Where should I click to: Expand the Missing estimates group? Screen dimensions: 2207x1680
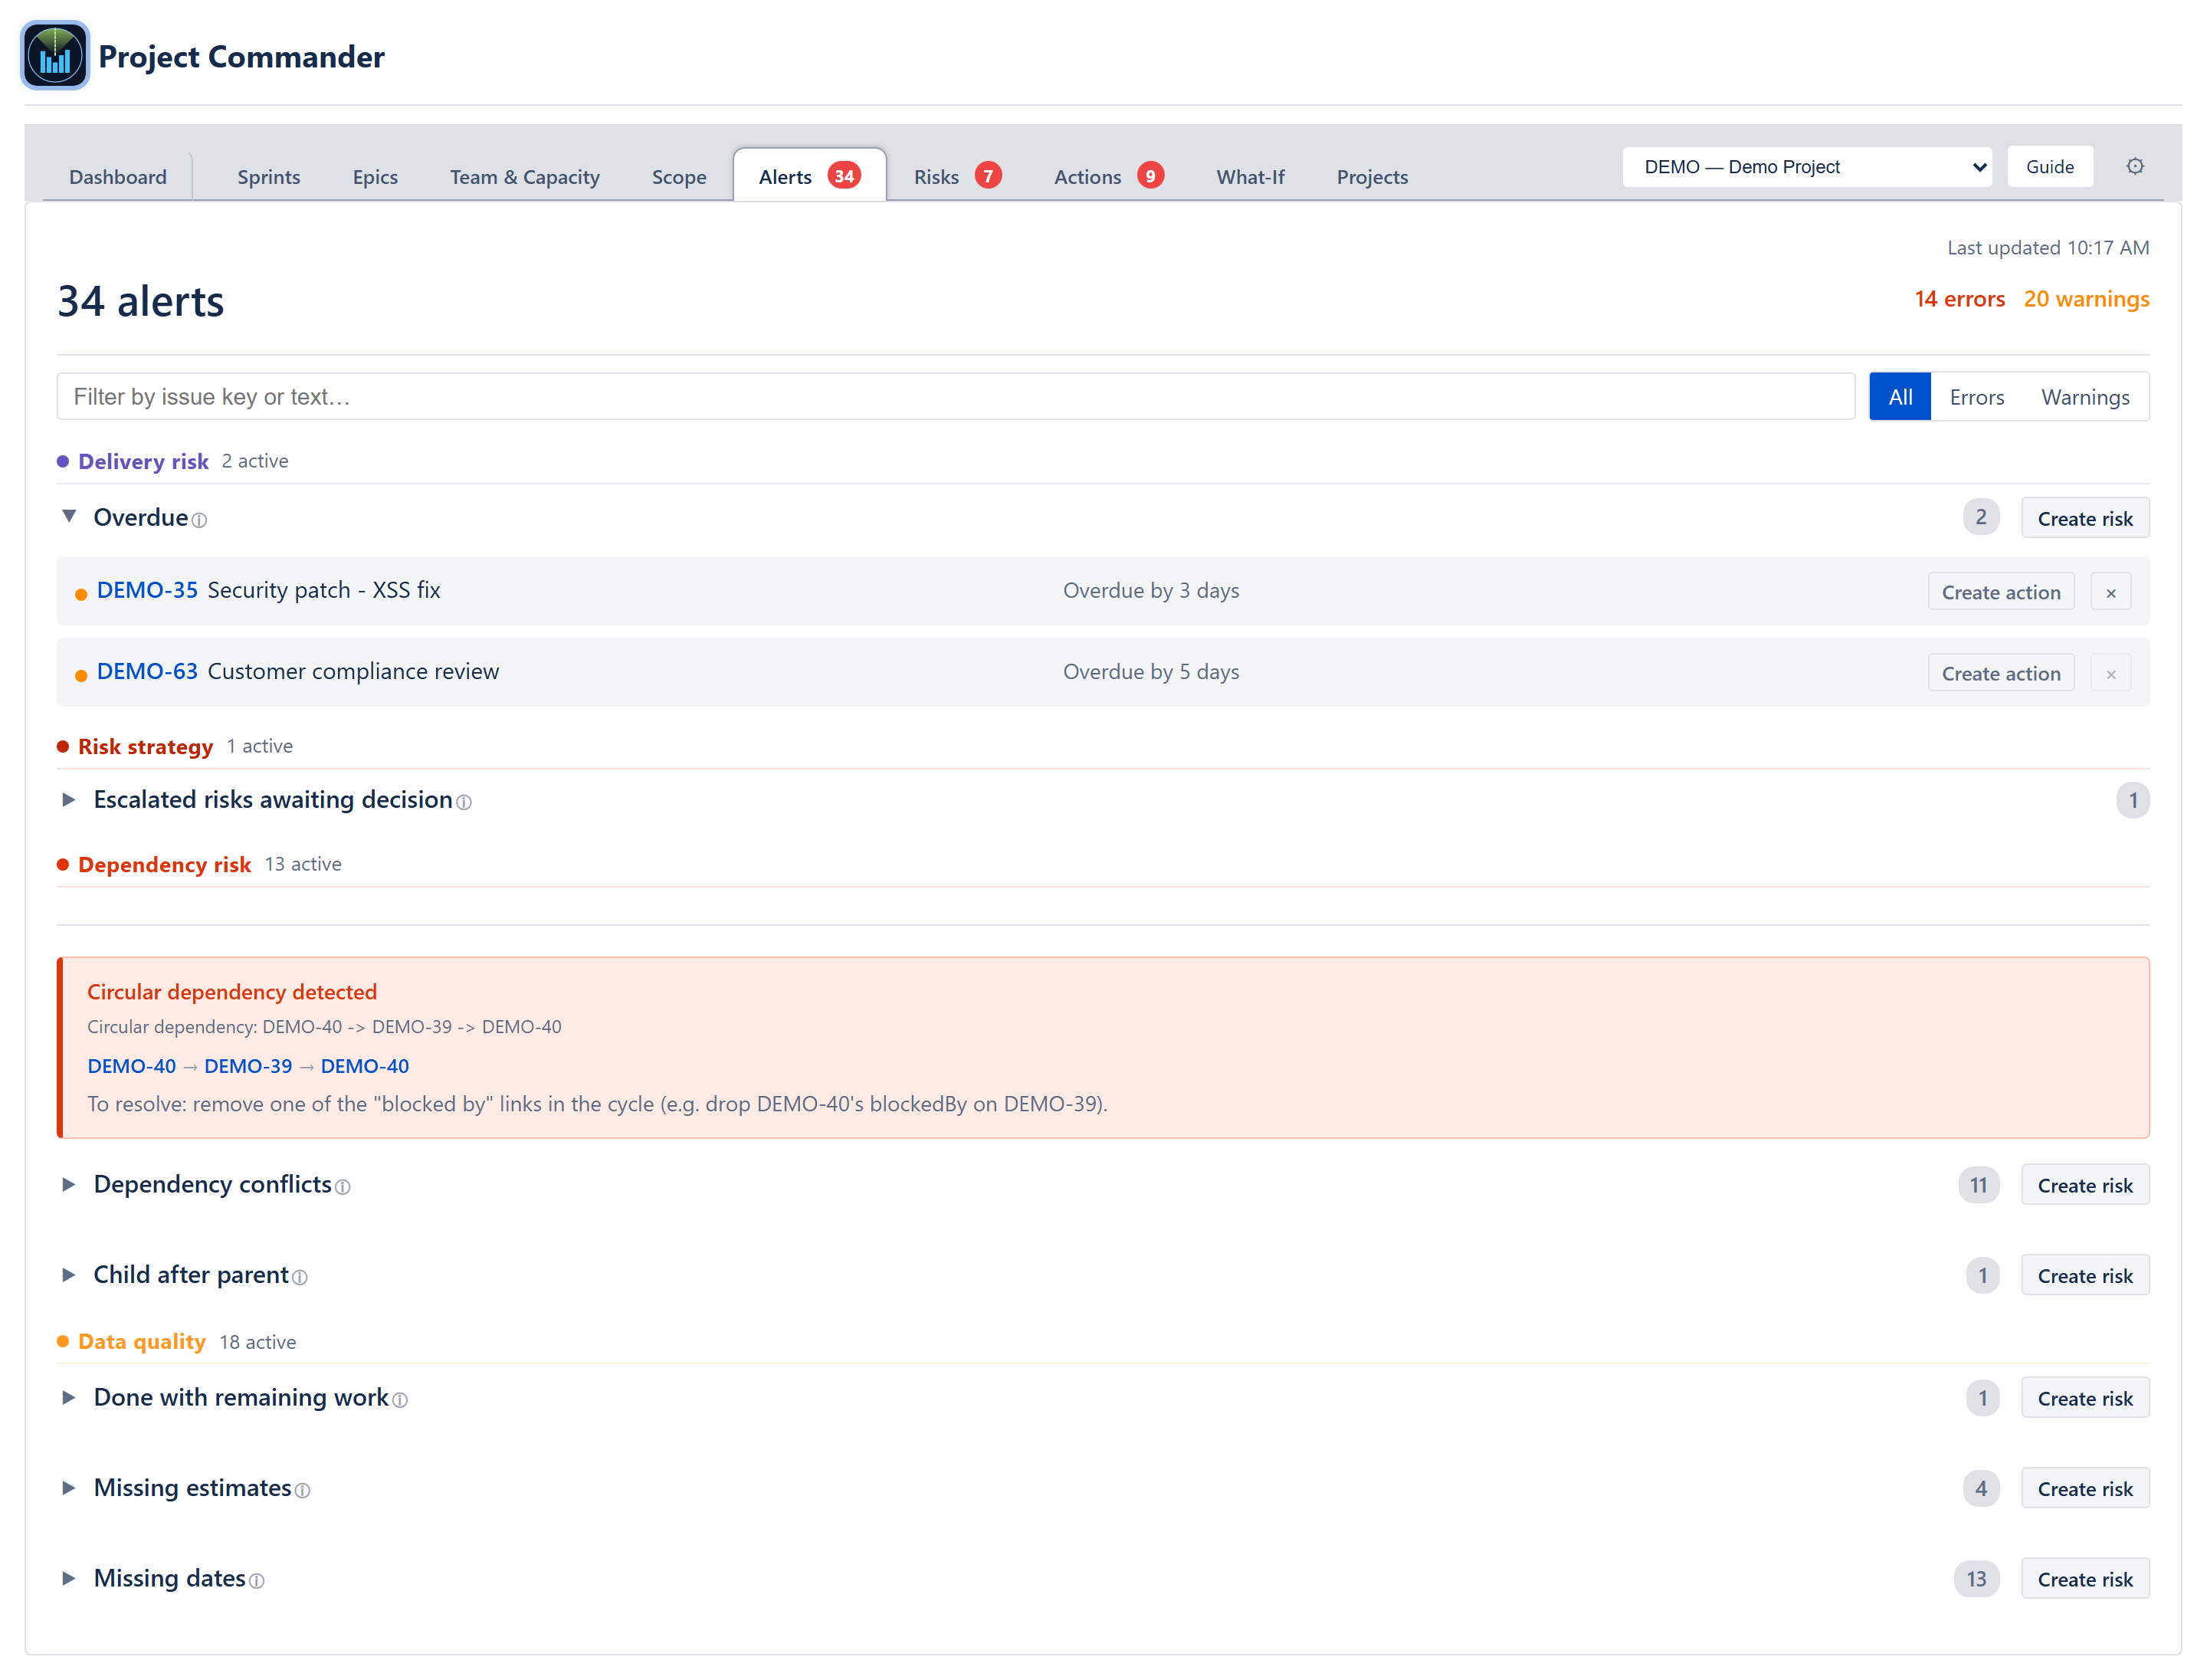tap(69, 1487)
